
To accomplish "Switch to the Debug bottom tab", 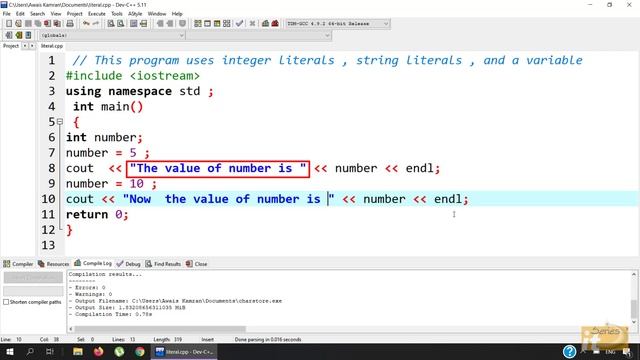I will click(x=129, y=264).
